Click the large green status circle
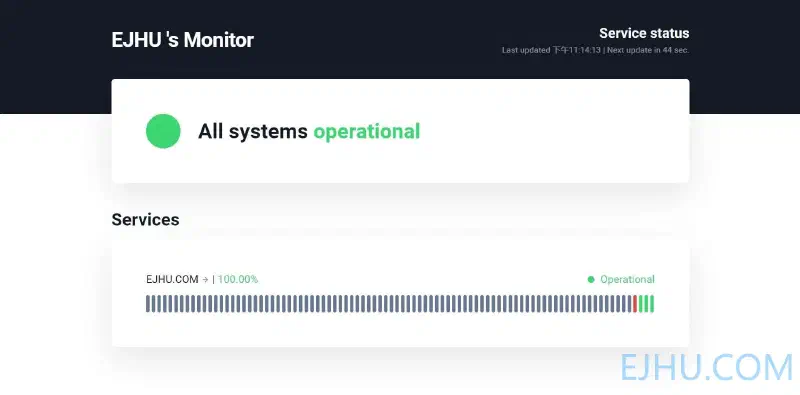Image resolution: width=800 pixels, height=395 pixels. tap(163, 131)
